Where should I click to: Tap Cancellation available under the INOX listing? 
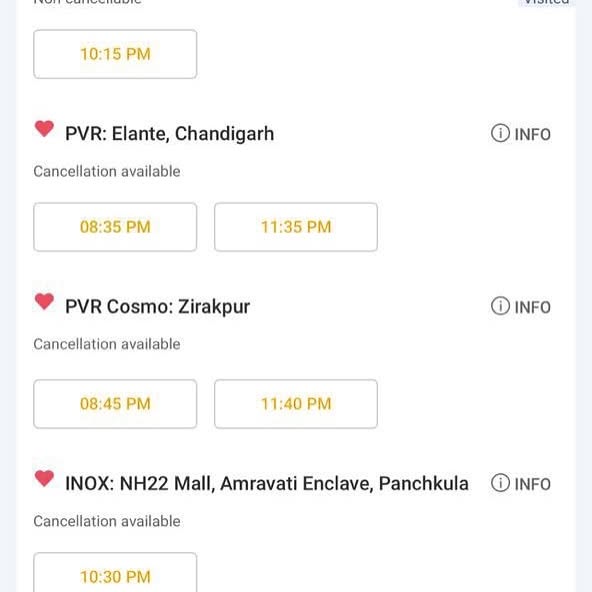[x=107, y=521]
